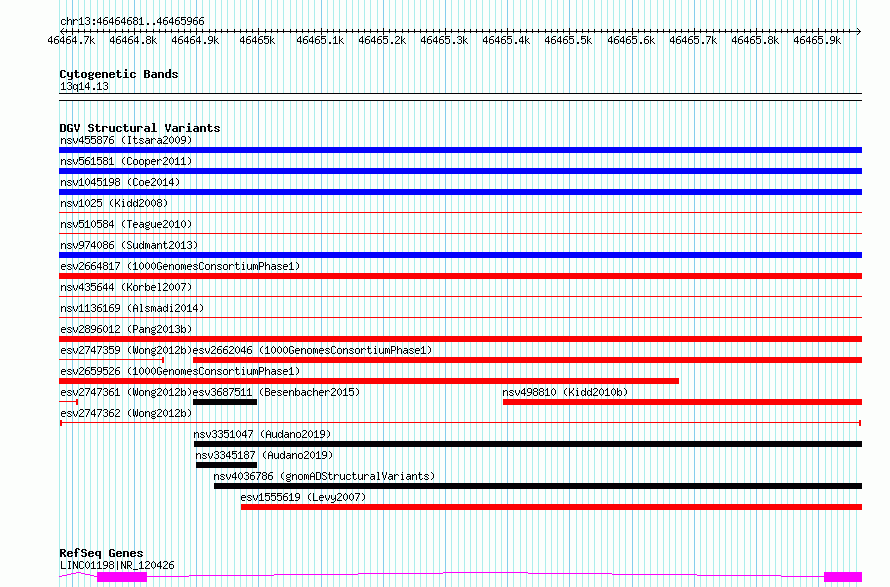Open variant nsv561581 (Cooper2011) label
Screen dimensions: 890x587
[x=126, y=161]
